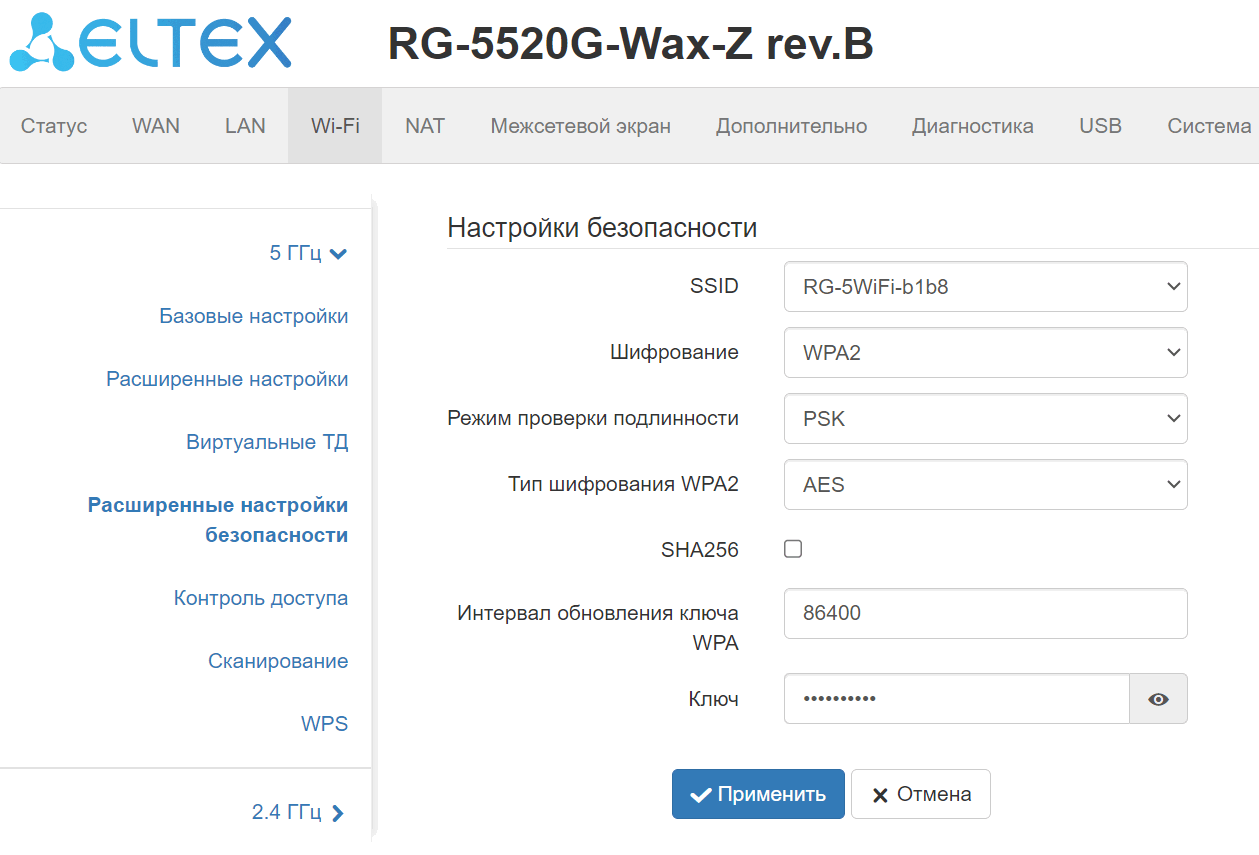
Task: Open the Режим проверки подлинности dropdown
Action: click(985, 419)
